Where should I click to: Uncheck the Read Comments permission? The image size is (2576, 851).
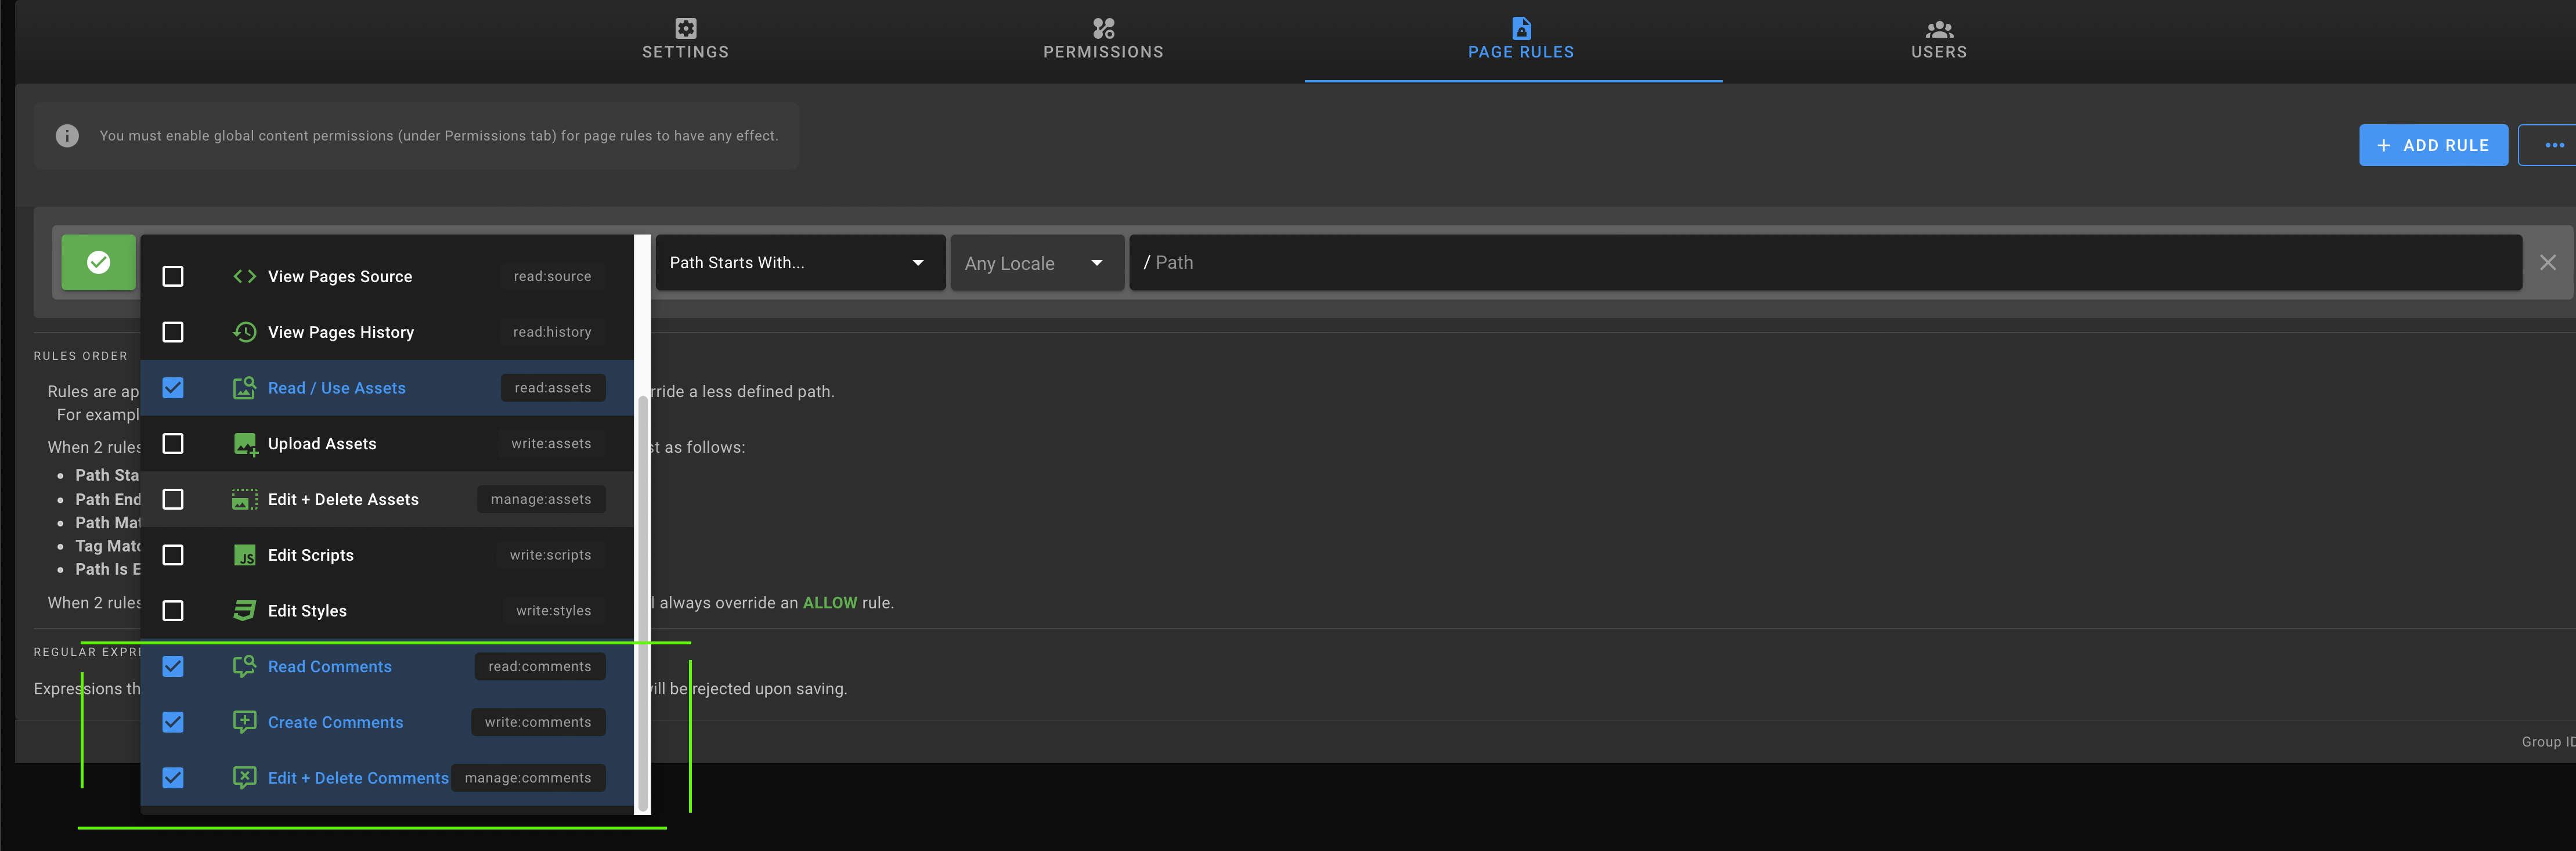[x=173, y=666]
